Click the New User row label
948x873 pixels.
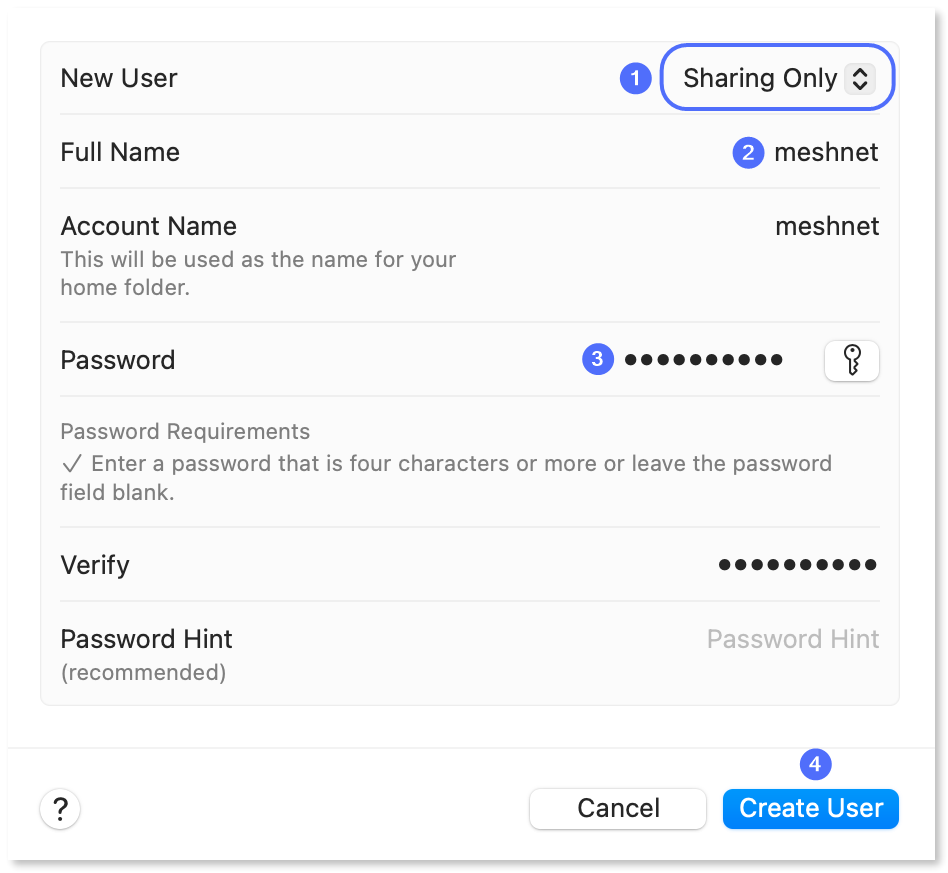tap(119, 78)
